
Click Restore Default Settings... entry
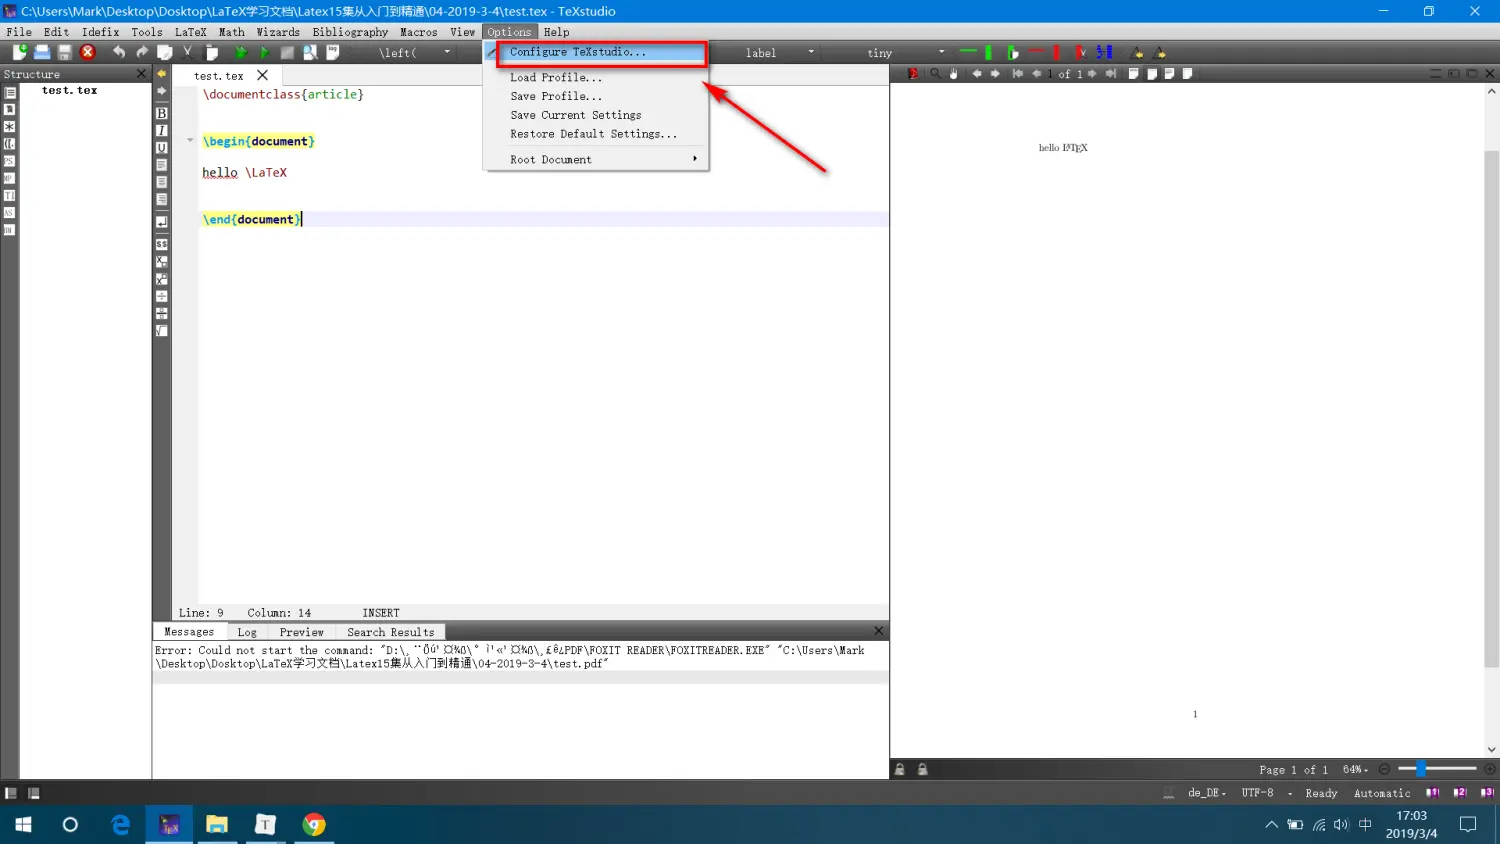click(x=596, y=134)
